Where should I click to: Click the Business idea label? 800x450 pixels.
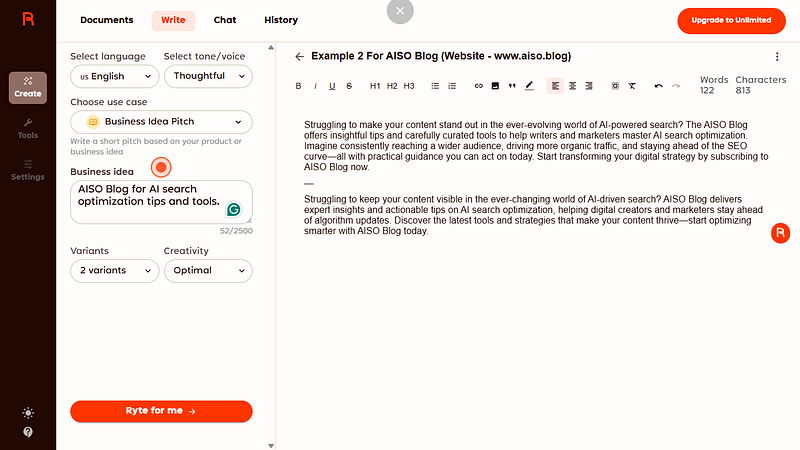coord(102,171)
